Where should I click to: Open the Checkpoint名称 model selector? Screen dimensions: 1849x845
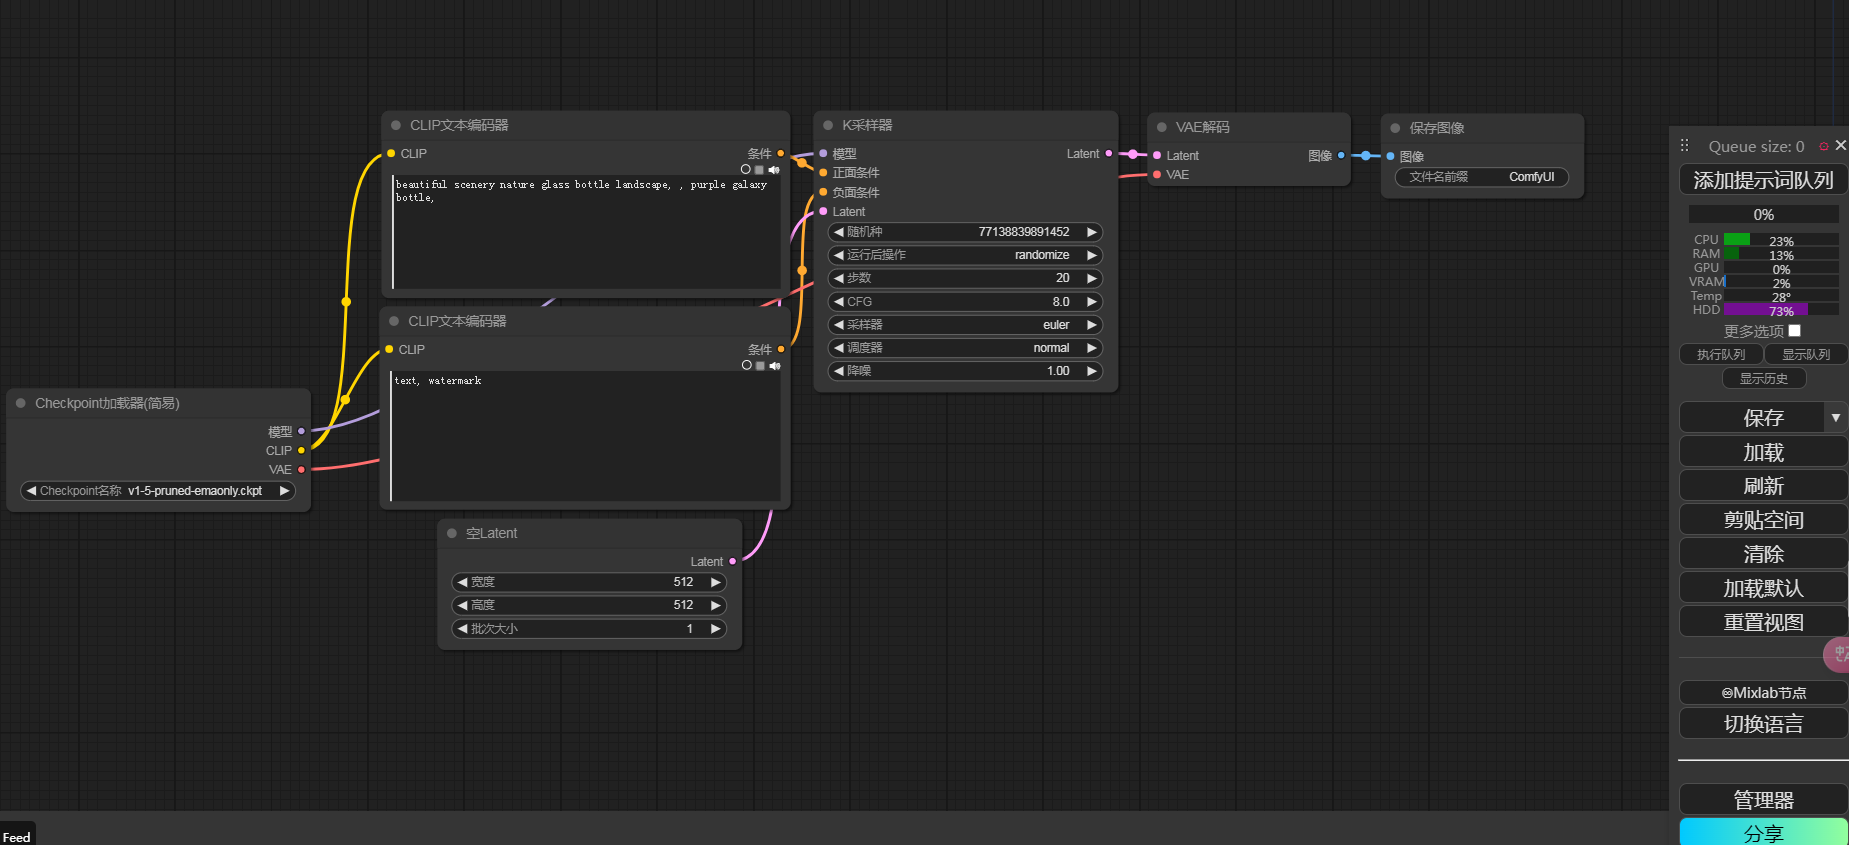point(158,491)
